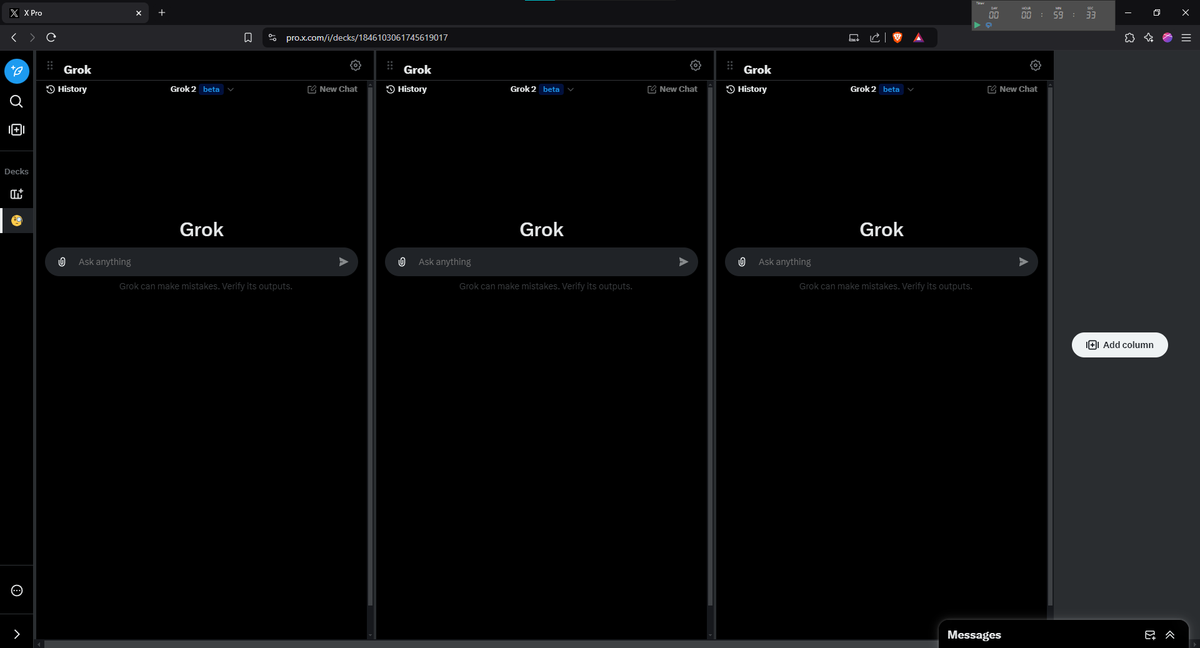Open Brave Shields lion icon

tap(897, 37)
